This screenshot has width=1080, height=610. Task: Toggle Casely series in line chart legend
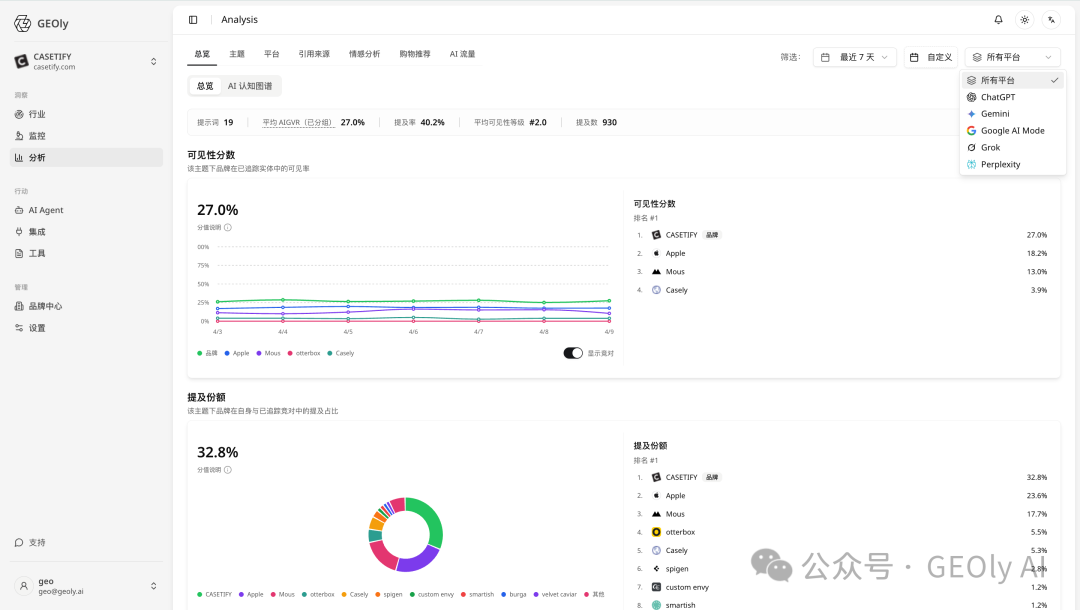pos(341,353)
